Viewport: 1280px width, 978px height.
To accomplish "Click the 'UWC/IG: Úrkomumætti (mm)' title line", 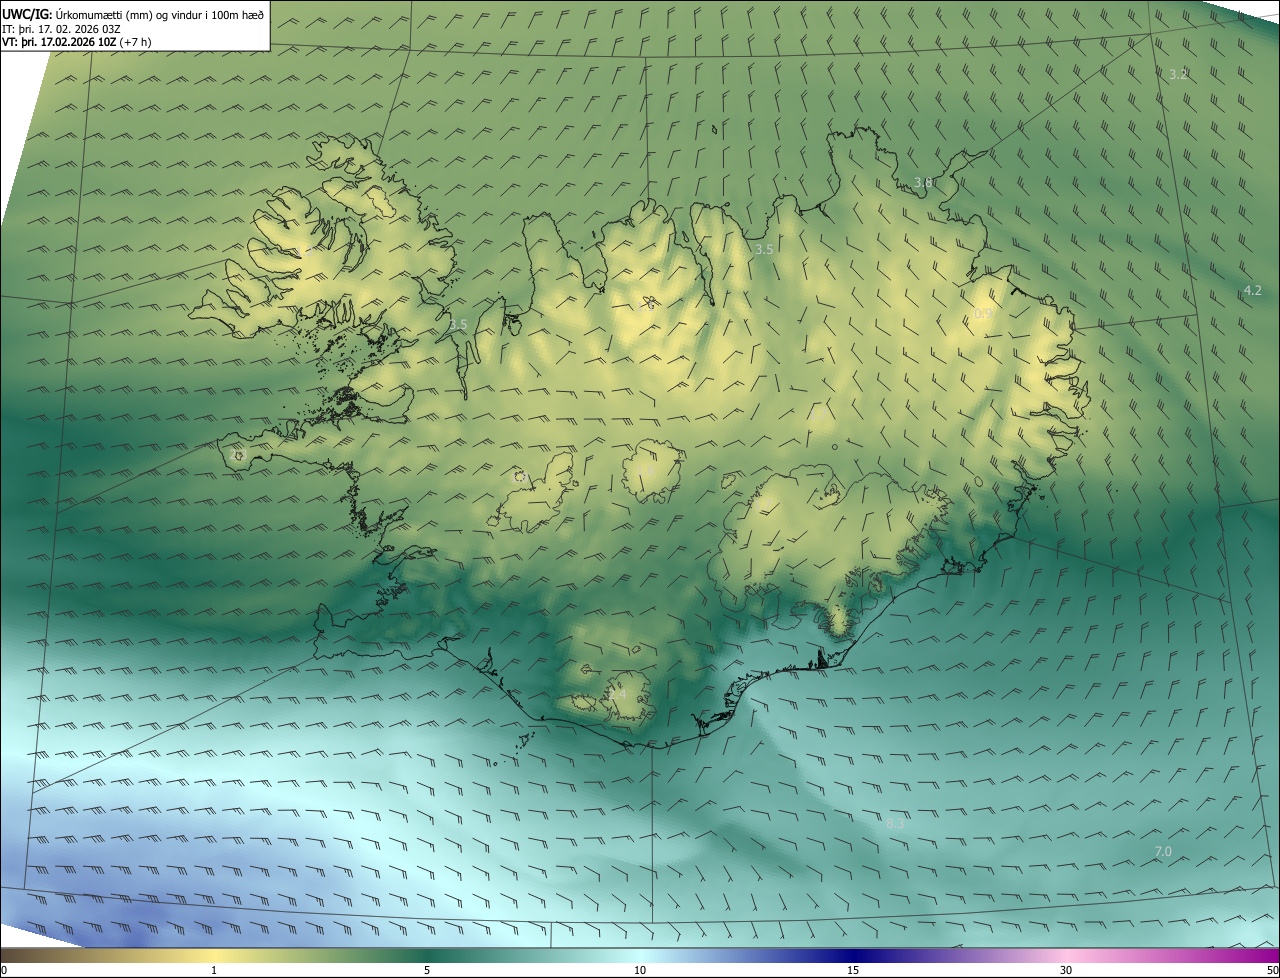I will pyautogui.click(x=134, y=14).
